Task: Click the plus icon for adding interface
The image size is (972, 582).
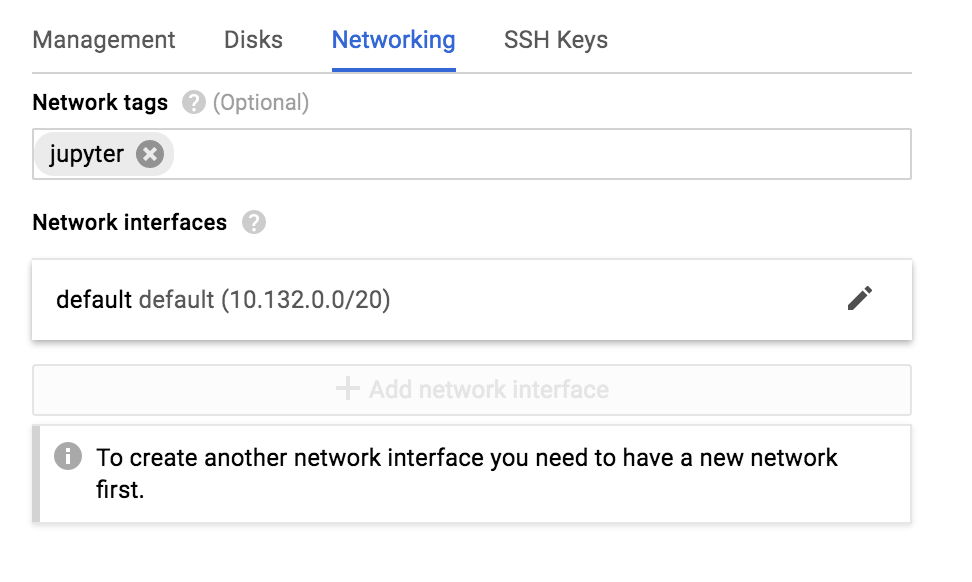Action: pyautogui.click(x=347, y=389)
